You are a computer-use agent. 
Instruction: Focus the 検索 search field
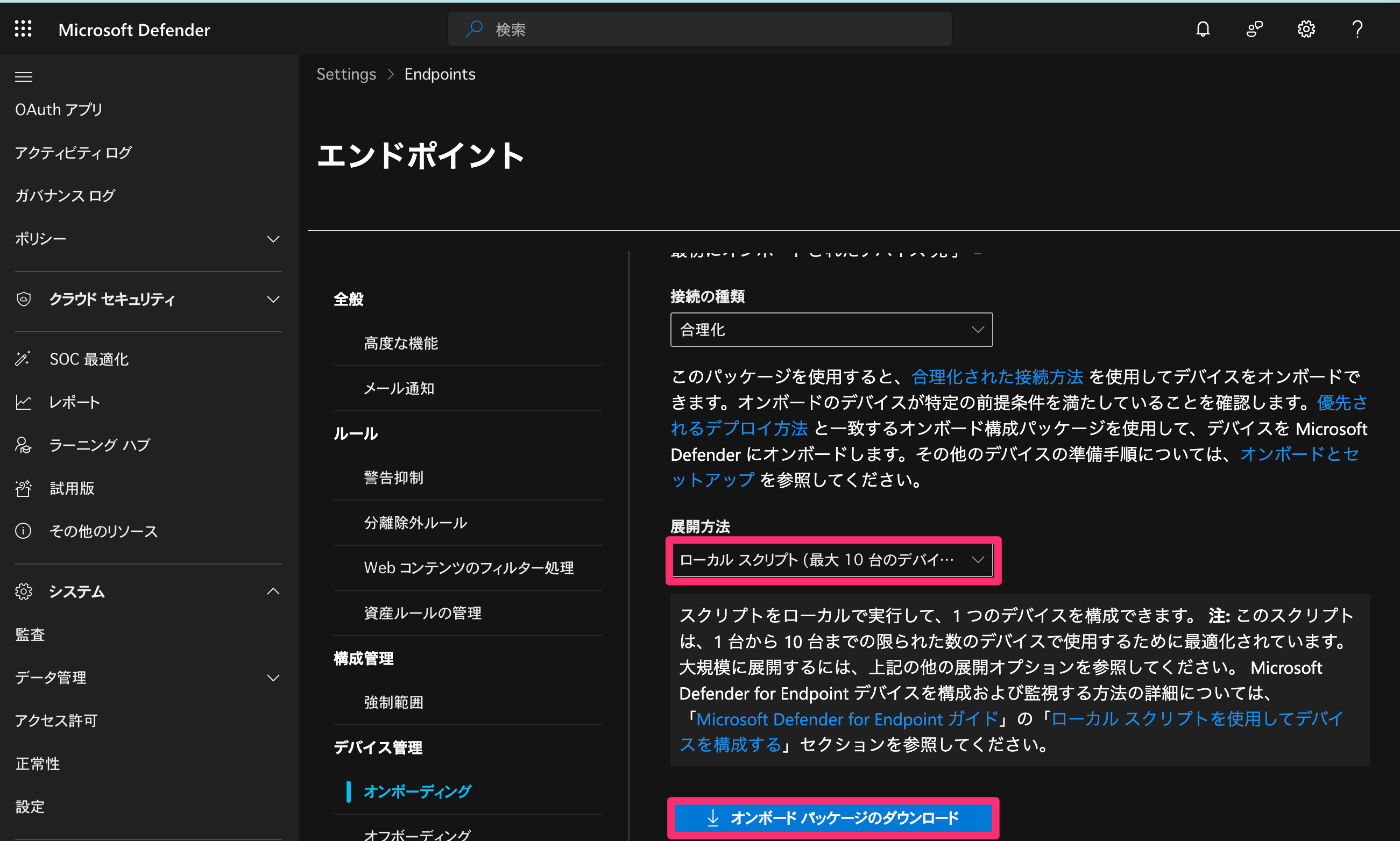pyautogui.click(x=700, y=29)
